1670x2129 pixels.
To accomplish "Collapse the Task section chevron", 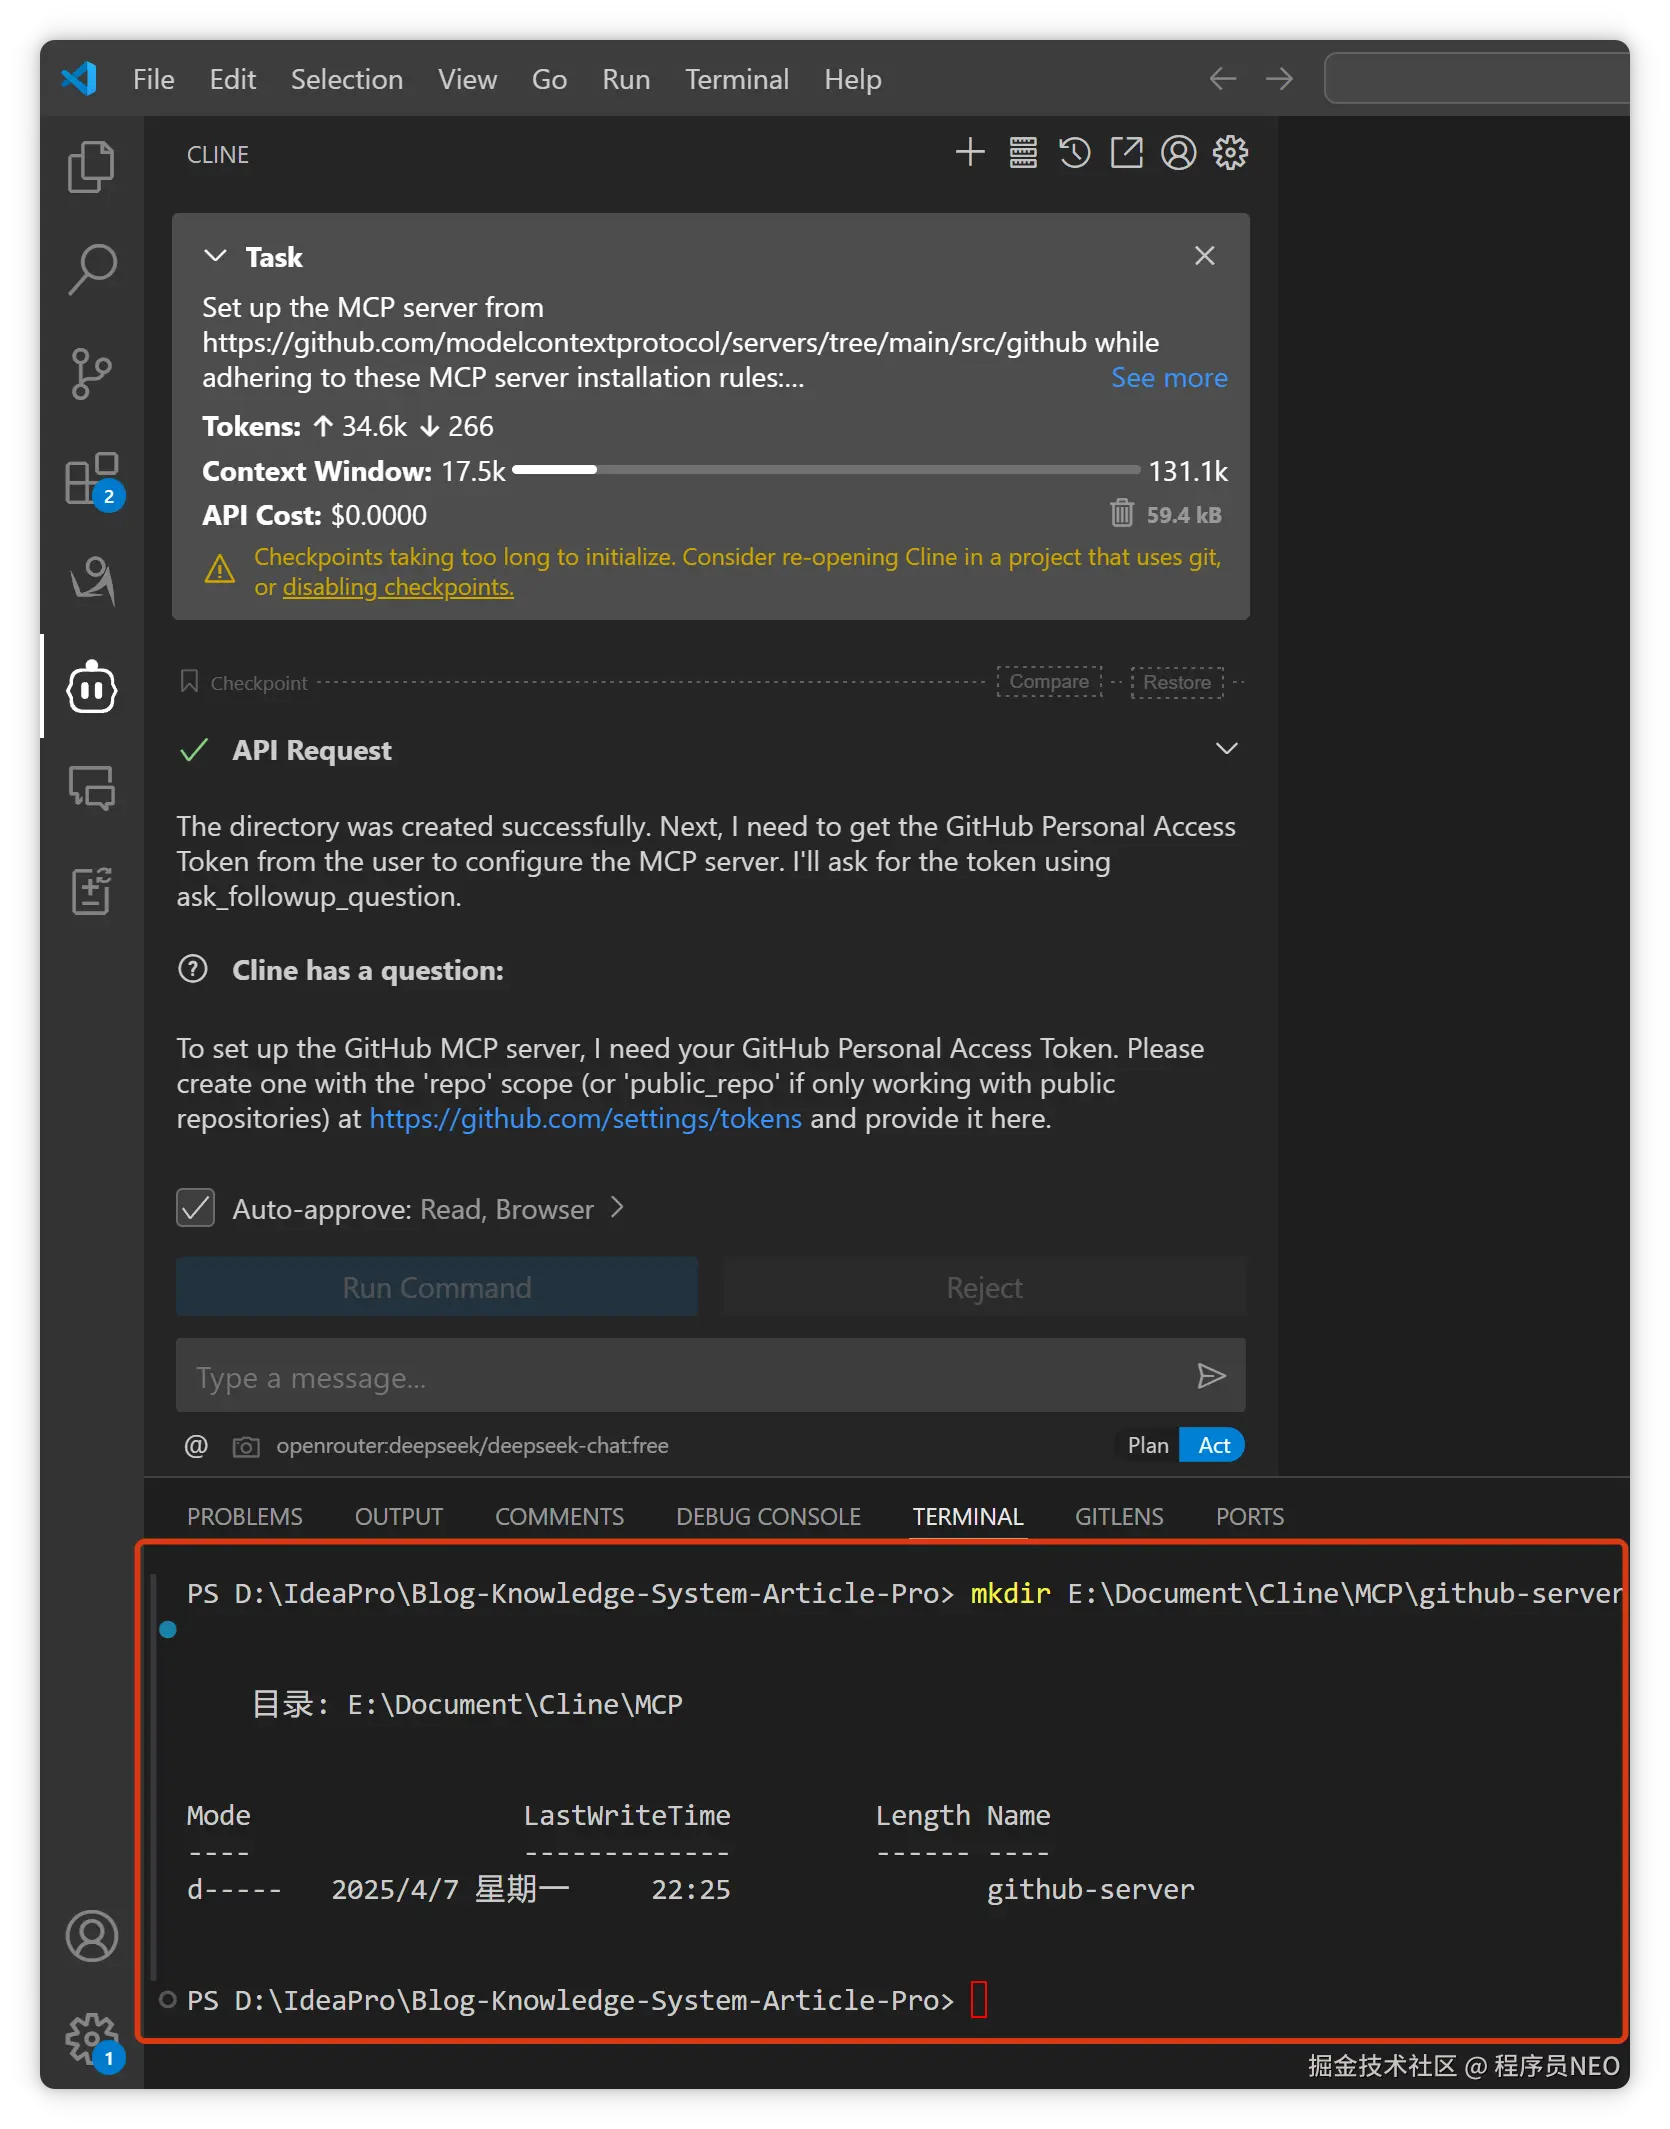I will (x=215, y=256).
